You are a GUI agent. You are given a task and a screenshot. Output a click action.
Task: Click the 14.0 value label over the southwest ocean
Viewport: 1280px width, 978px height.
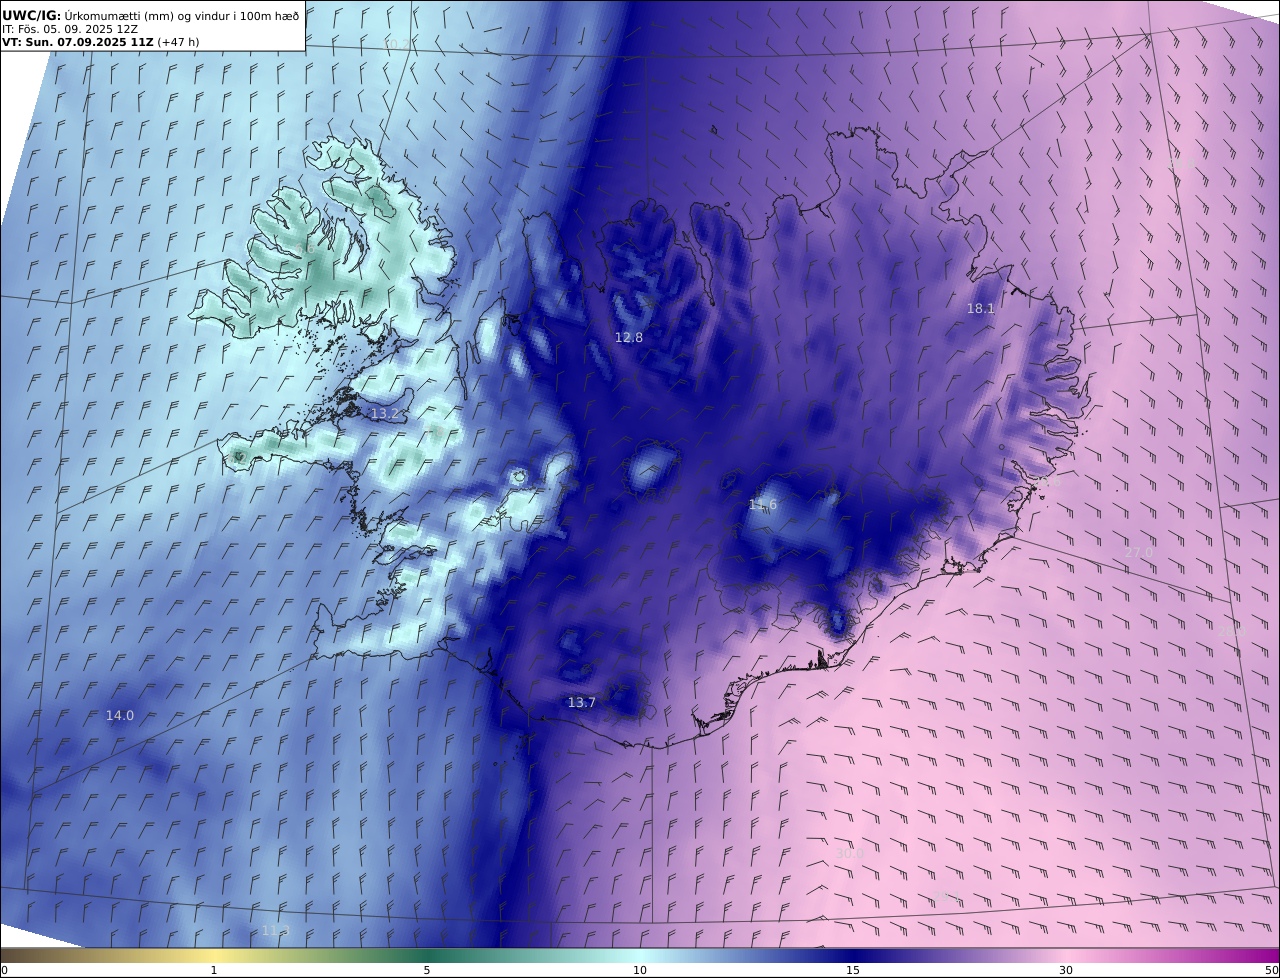pos(120,716)
